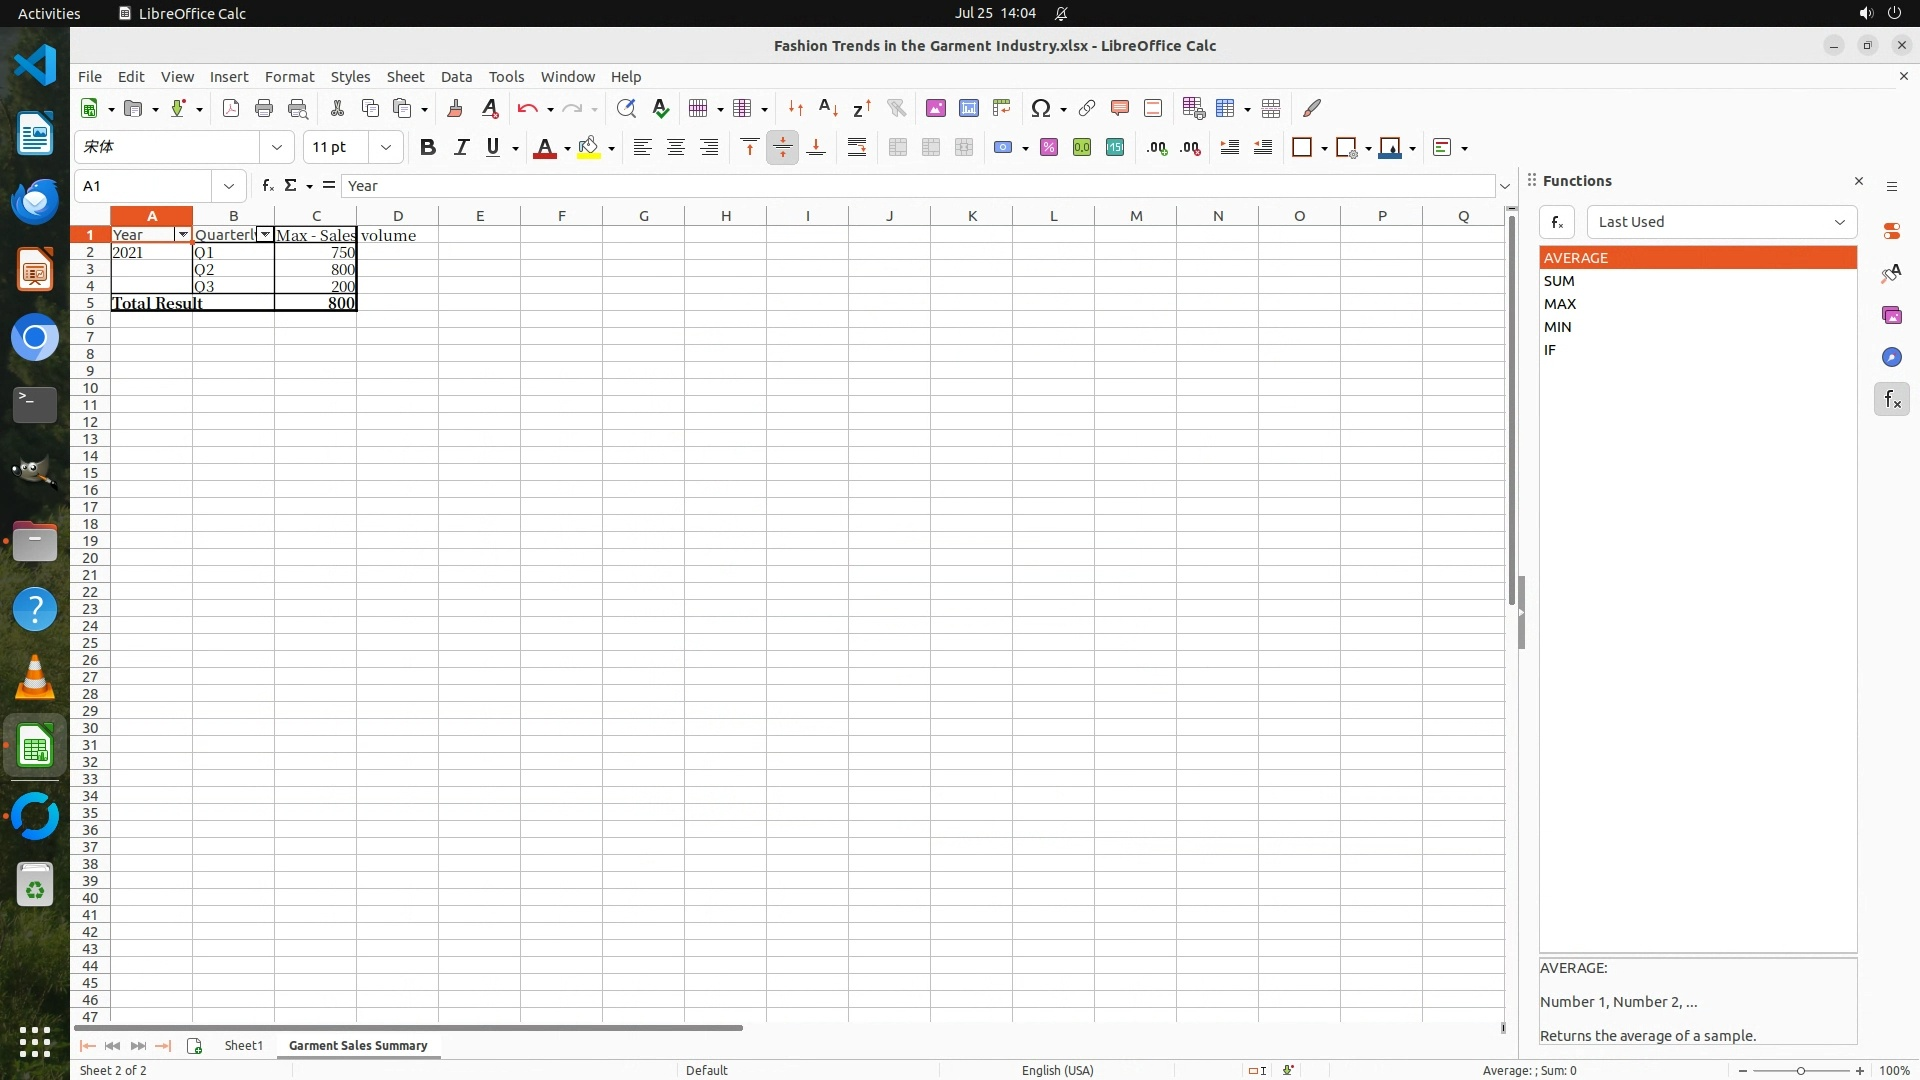Open the Year pivot filter dropdown
The height and width of the screenshot is (1080, 1920).
coord(182,234)
